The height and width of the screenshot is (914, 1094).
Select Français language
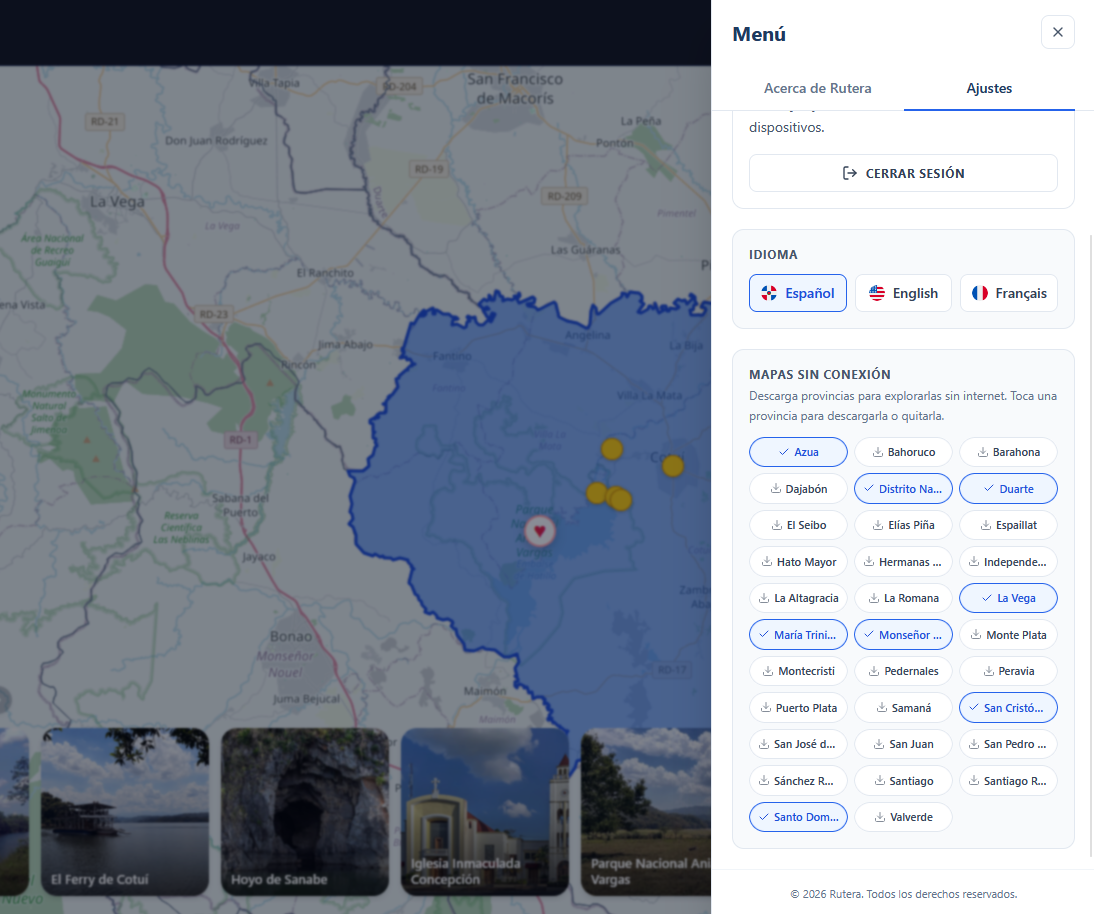[x=1008, y=293]
